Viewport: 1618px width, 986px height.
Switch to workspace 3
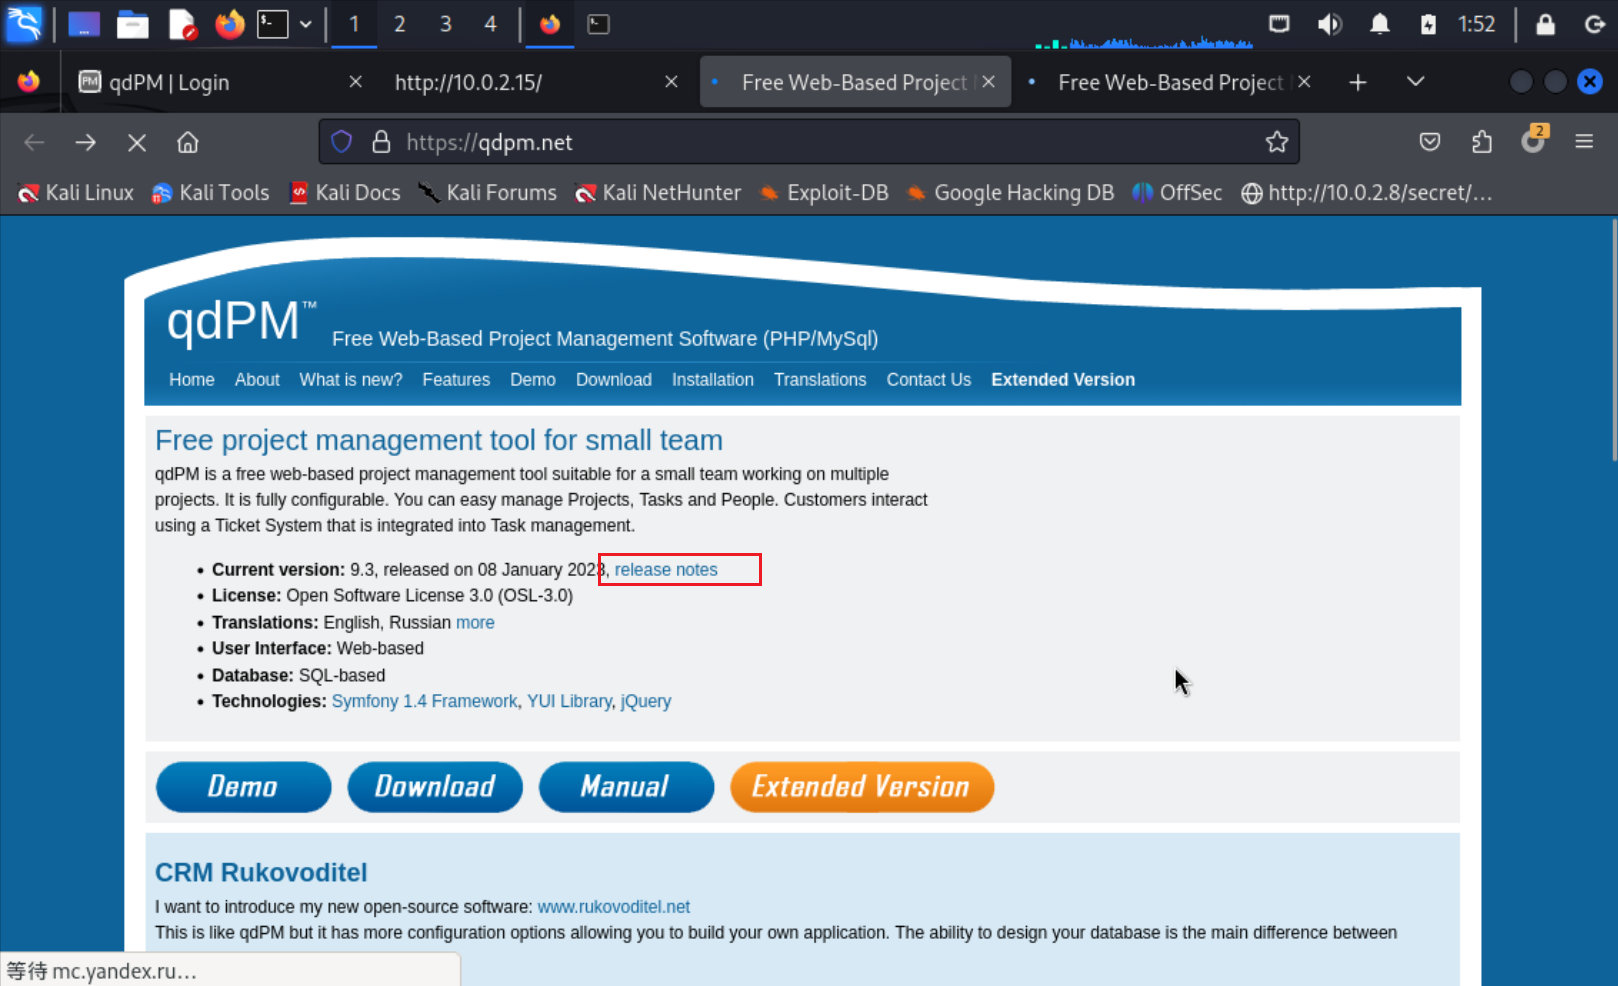tap(445, 24)
